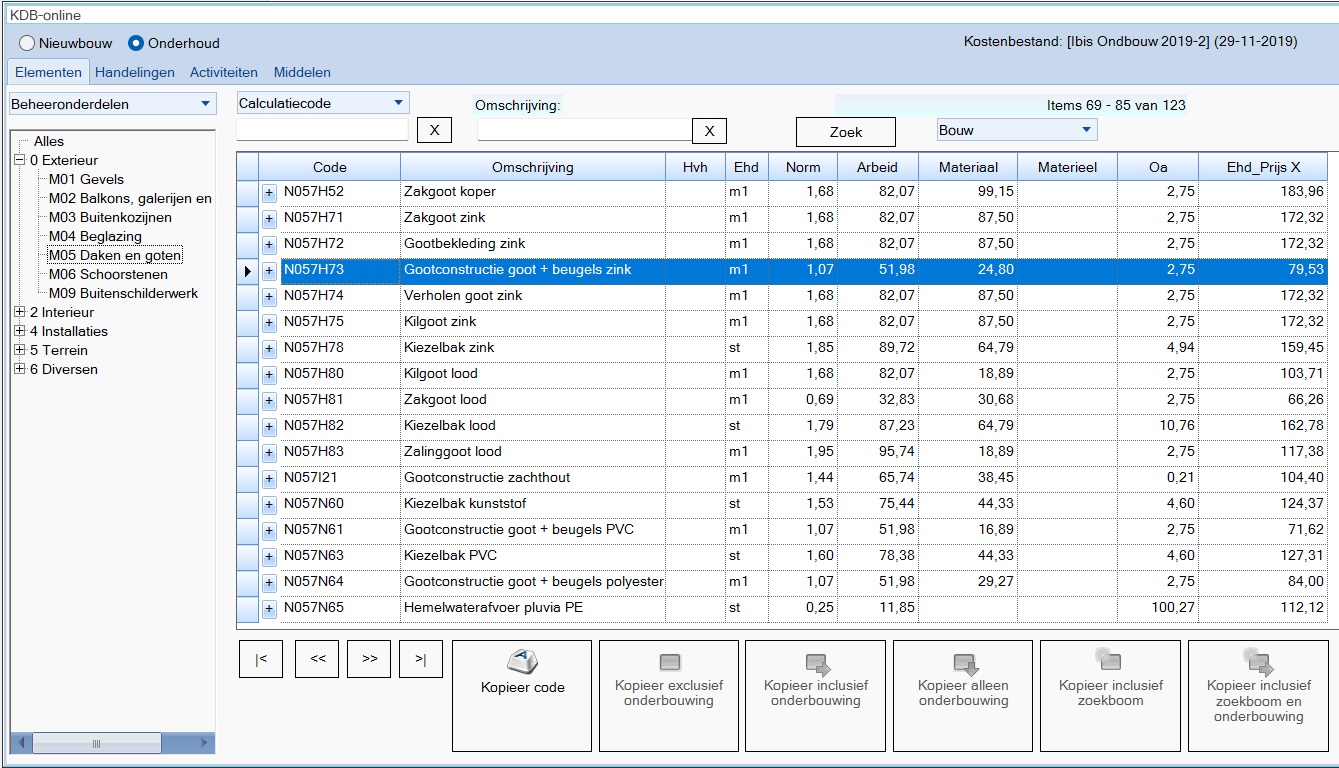Screen dimensions: 1339x768
Task: Expand row N057H71 plus icon
Action: click(x=269, y=218)
